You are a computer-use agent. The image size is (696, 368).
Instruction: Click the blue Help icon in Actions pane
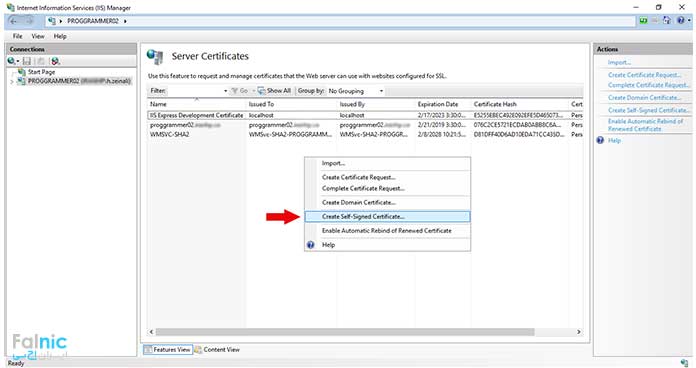pyautogui.click(x=600, y=140)
